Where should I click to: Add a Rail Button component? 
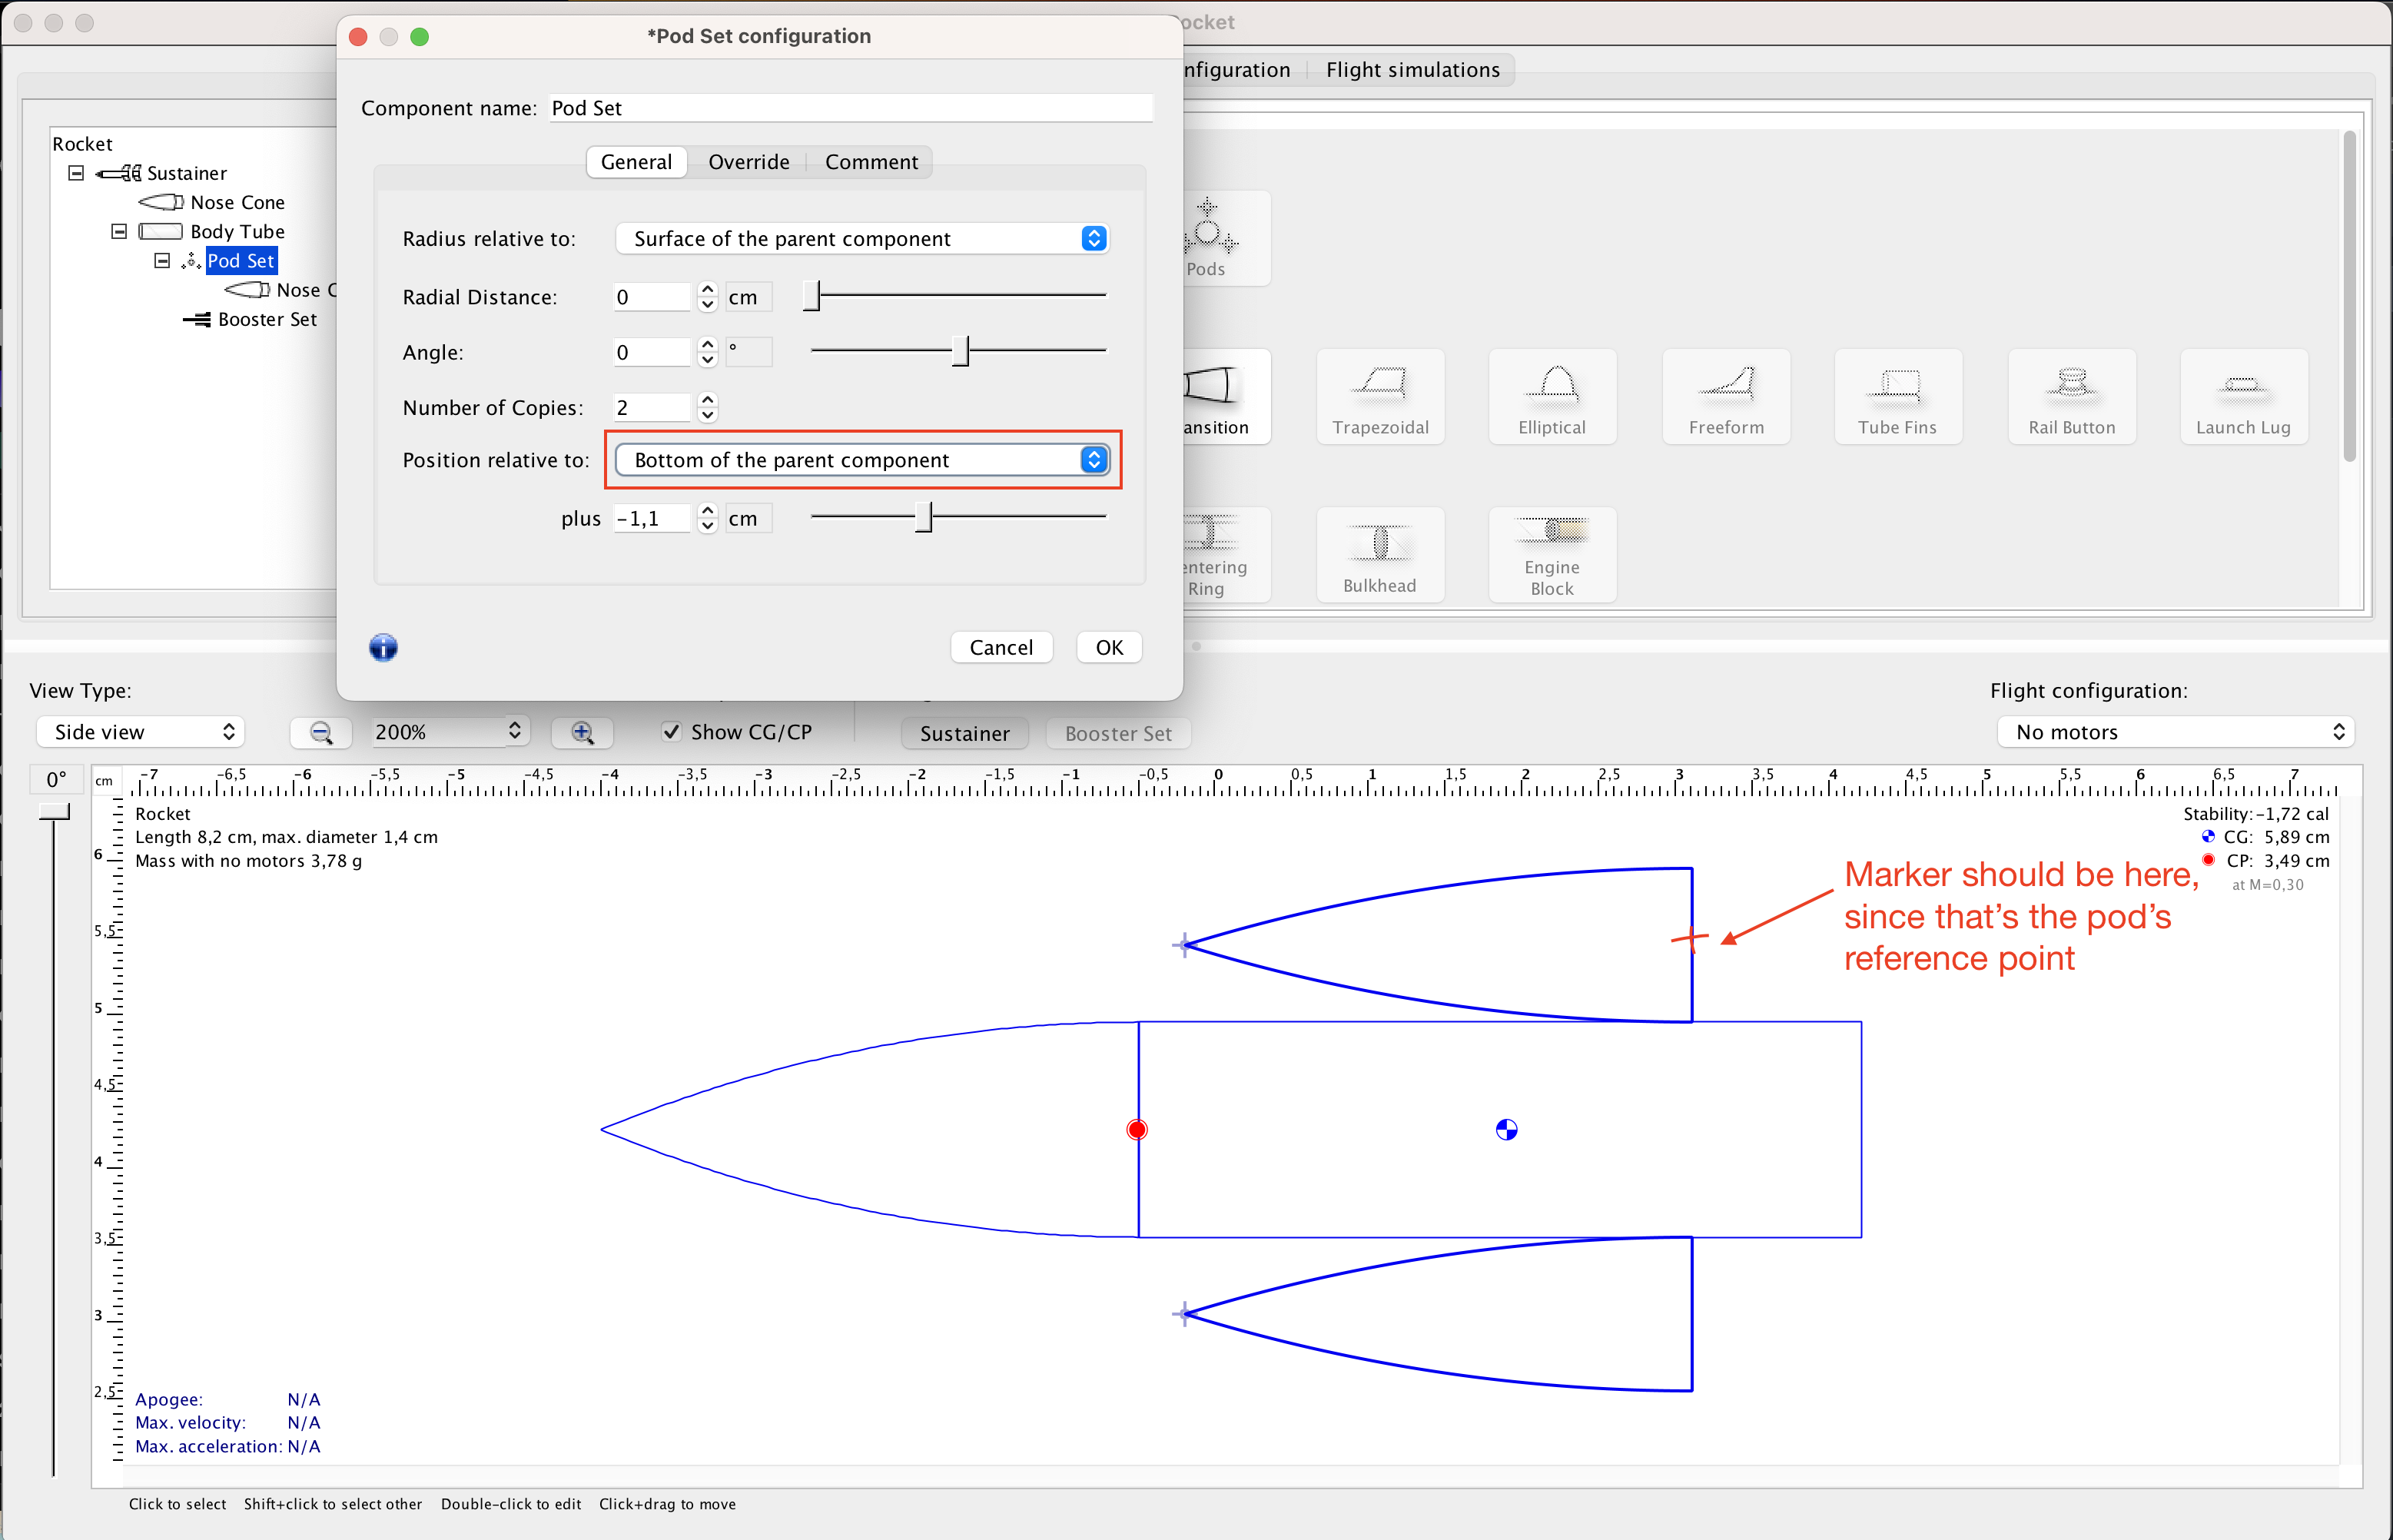click(x=2071, y=397)
